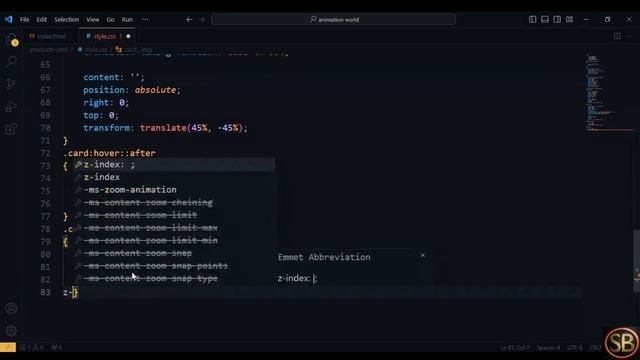640x360 pixels.
Task: Select the -ms-content-zoom-limit-max suggestion
Action: coord(174,228)
